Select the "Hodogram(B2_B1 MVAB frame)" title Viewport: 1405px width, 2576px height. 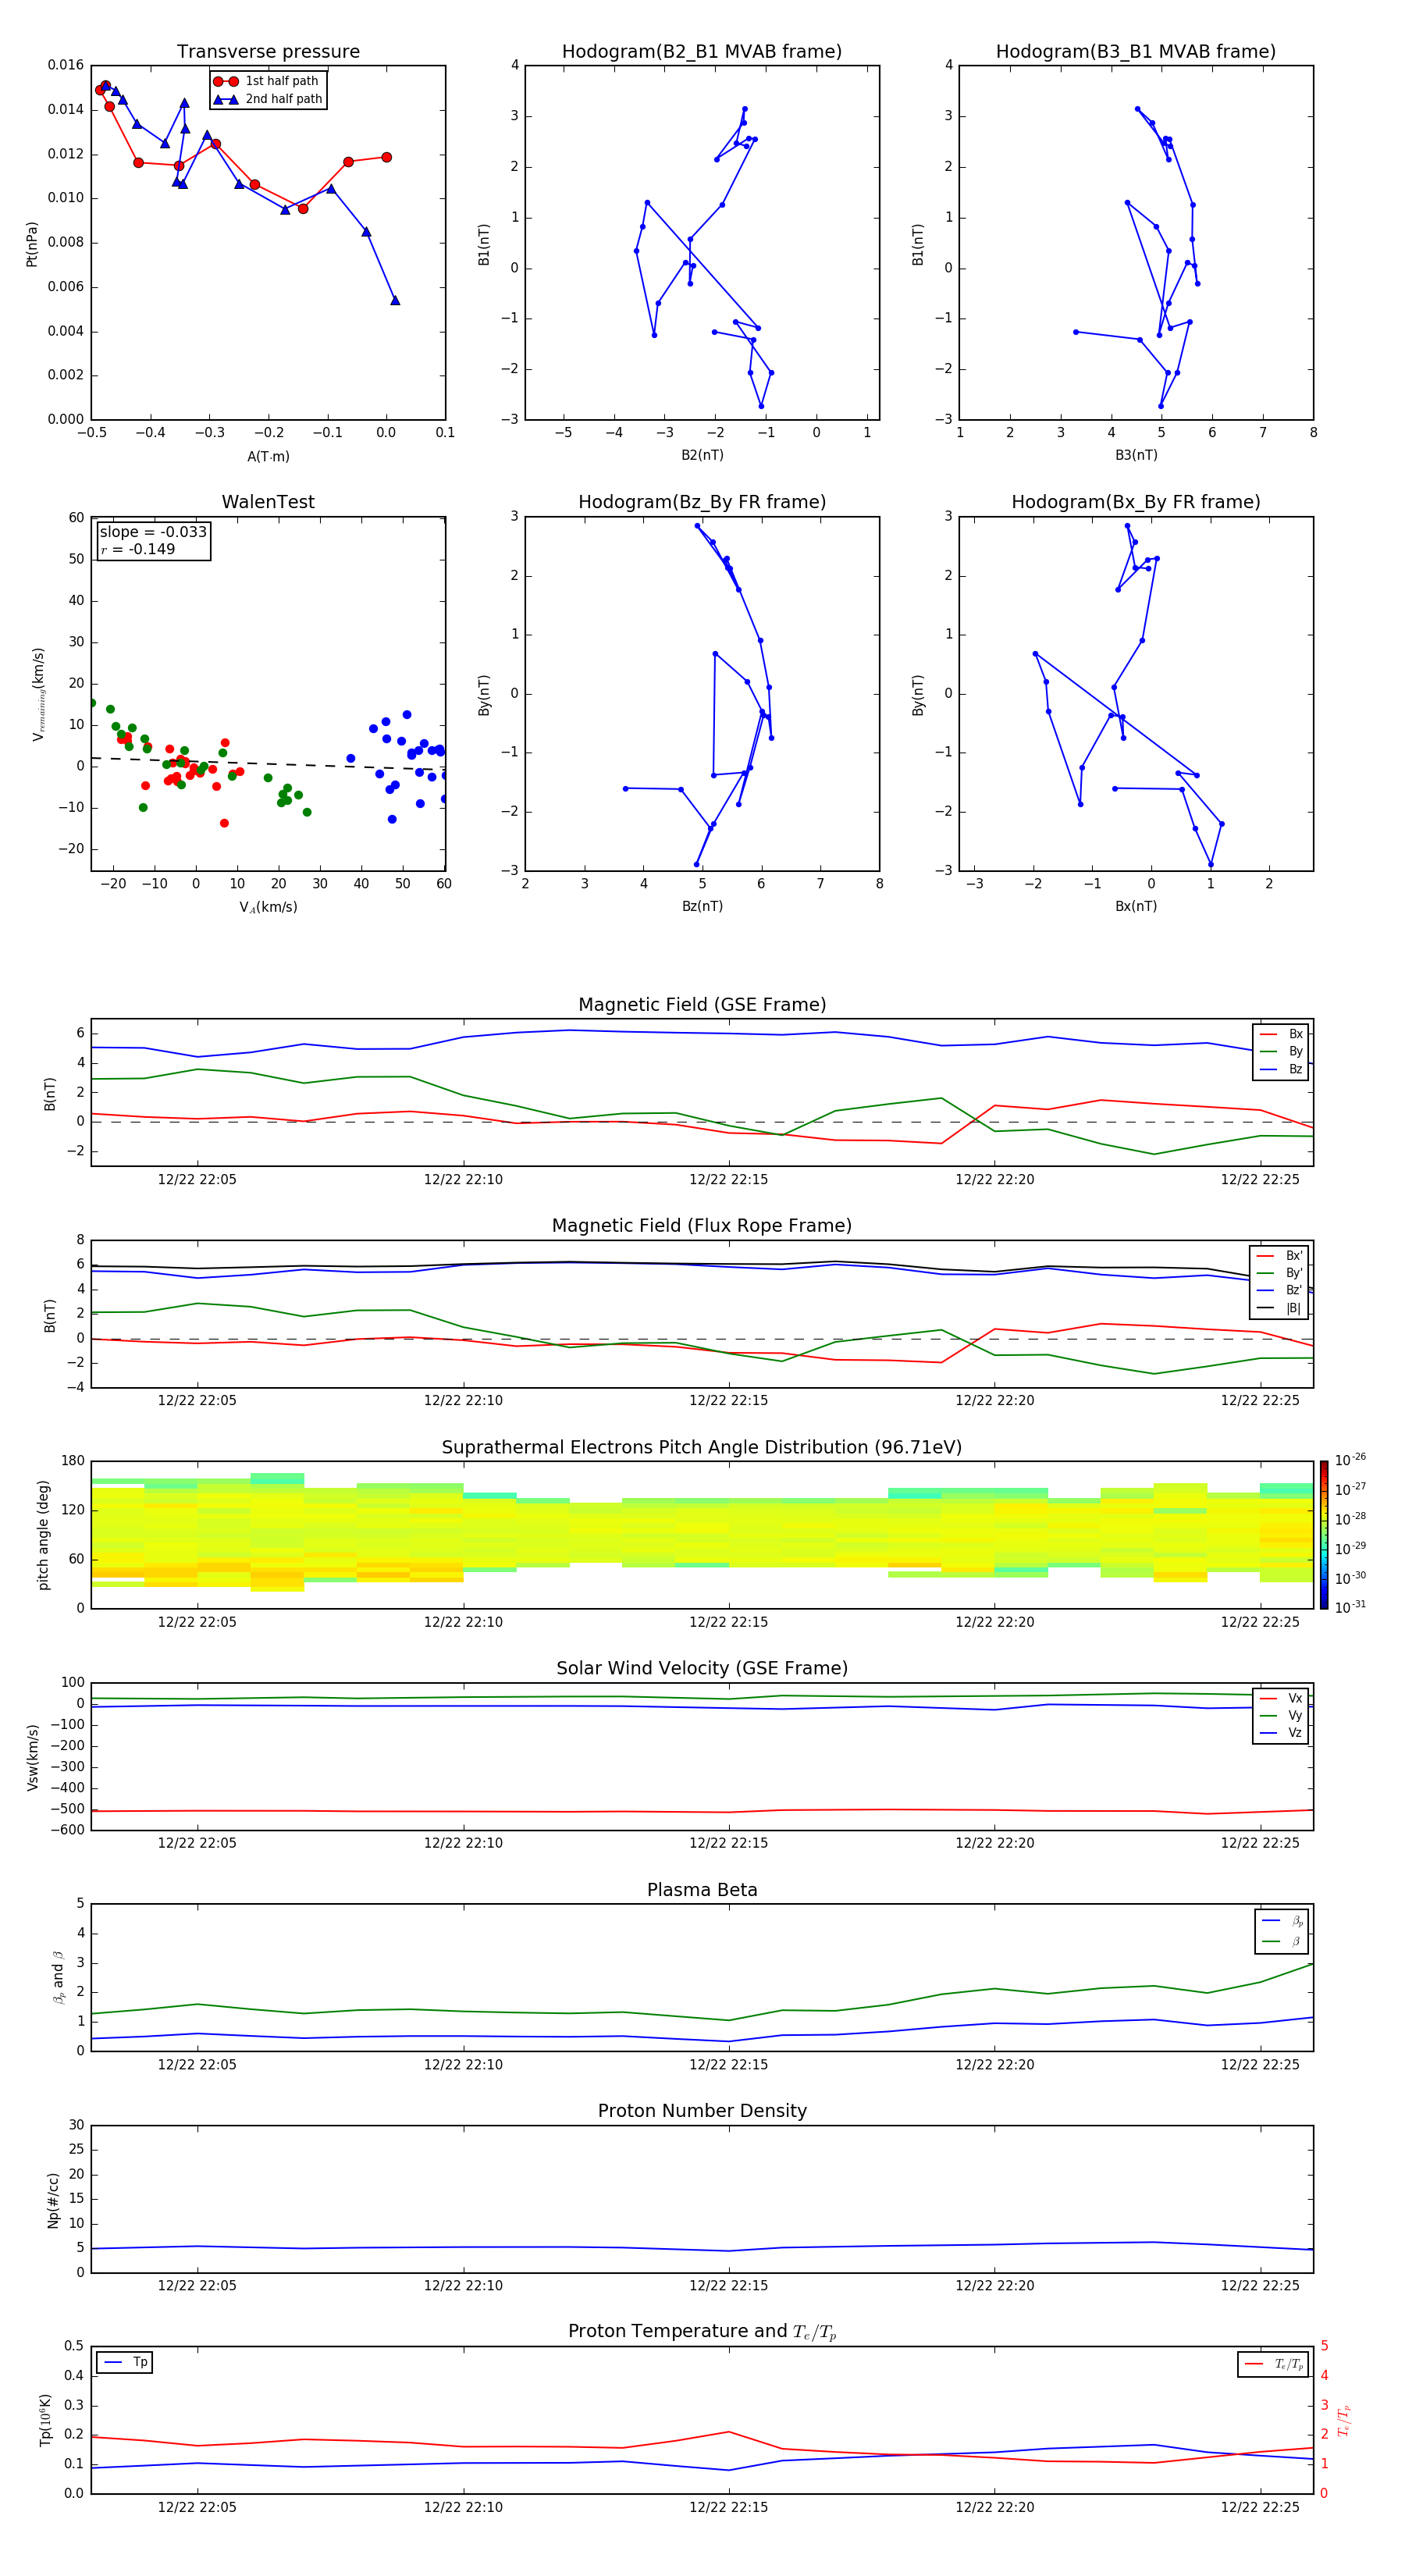click(x=702, y=52)
